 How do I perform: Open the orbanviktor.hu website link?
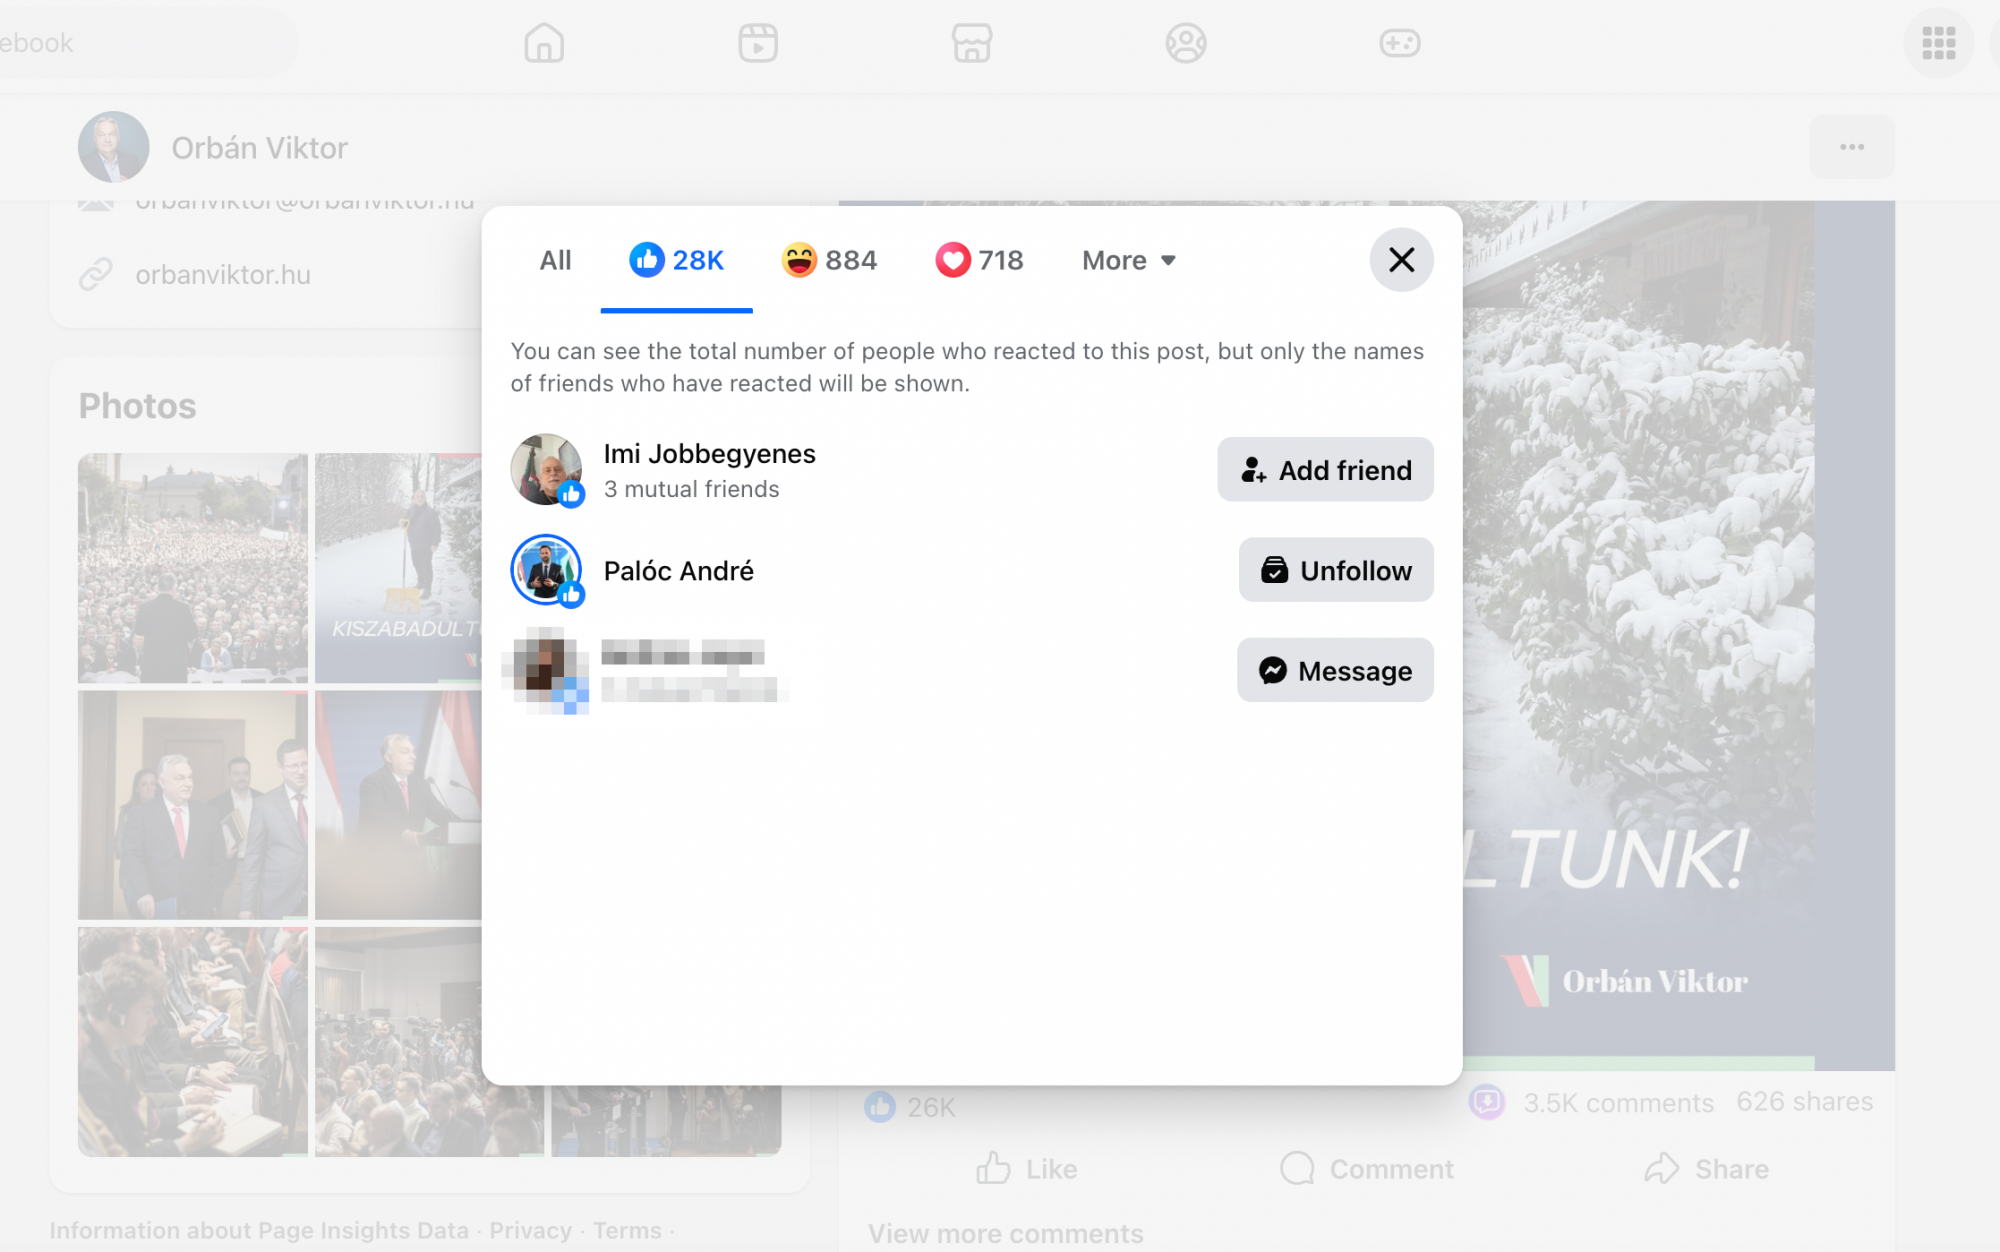[x=222, y=274]
